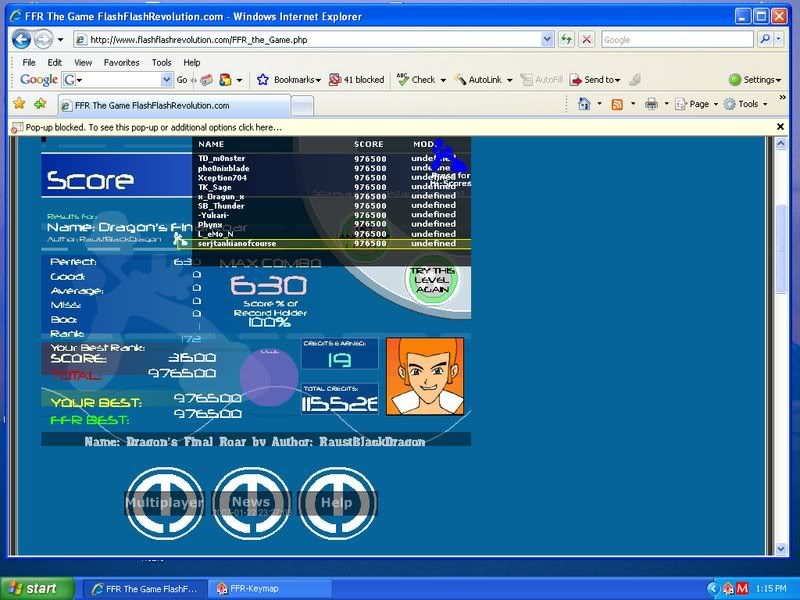Viewport: 800px width, 600px height.
Task: Open a new blank tab
Action: pos(302,106)
